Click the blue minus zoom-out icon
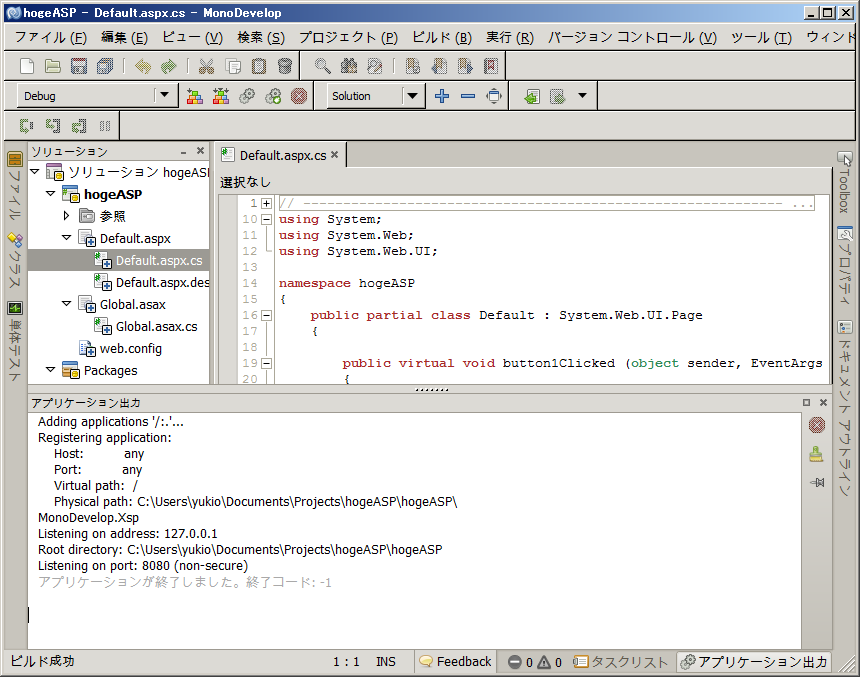 (467, 96)
